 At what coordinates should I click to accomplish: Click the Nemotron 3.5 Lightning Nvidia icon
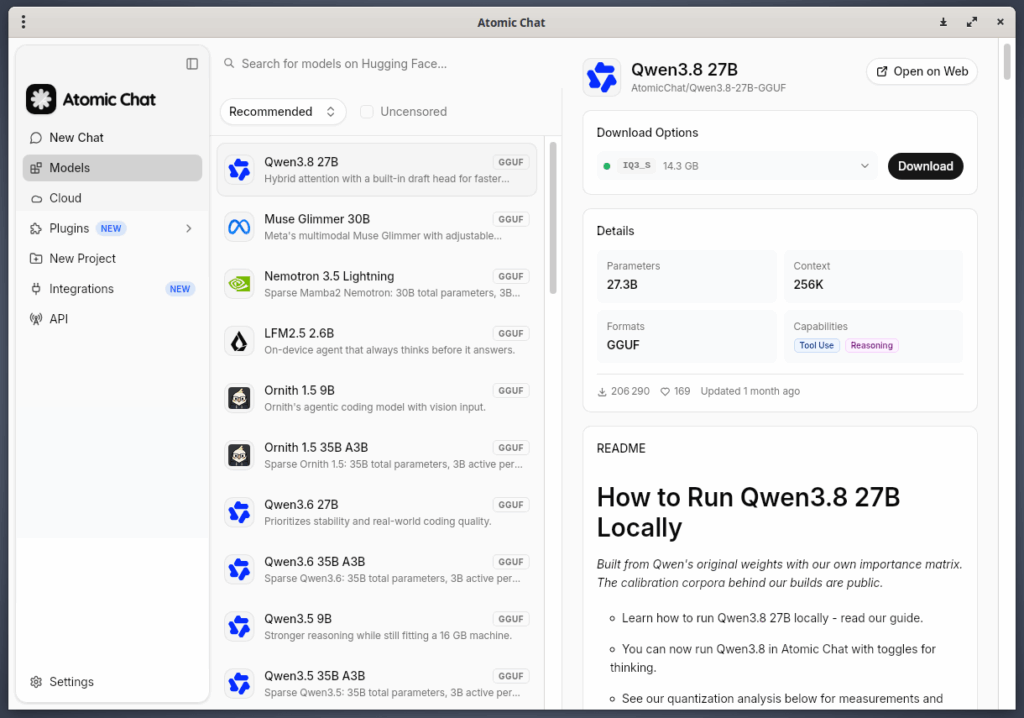239,284
